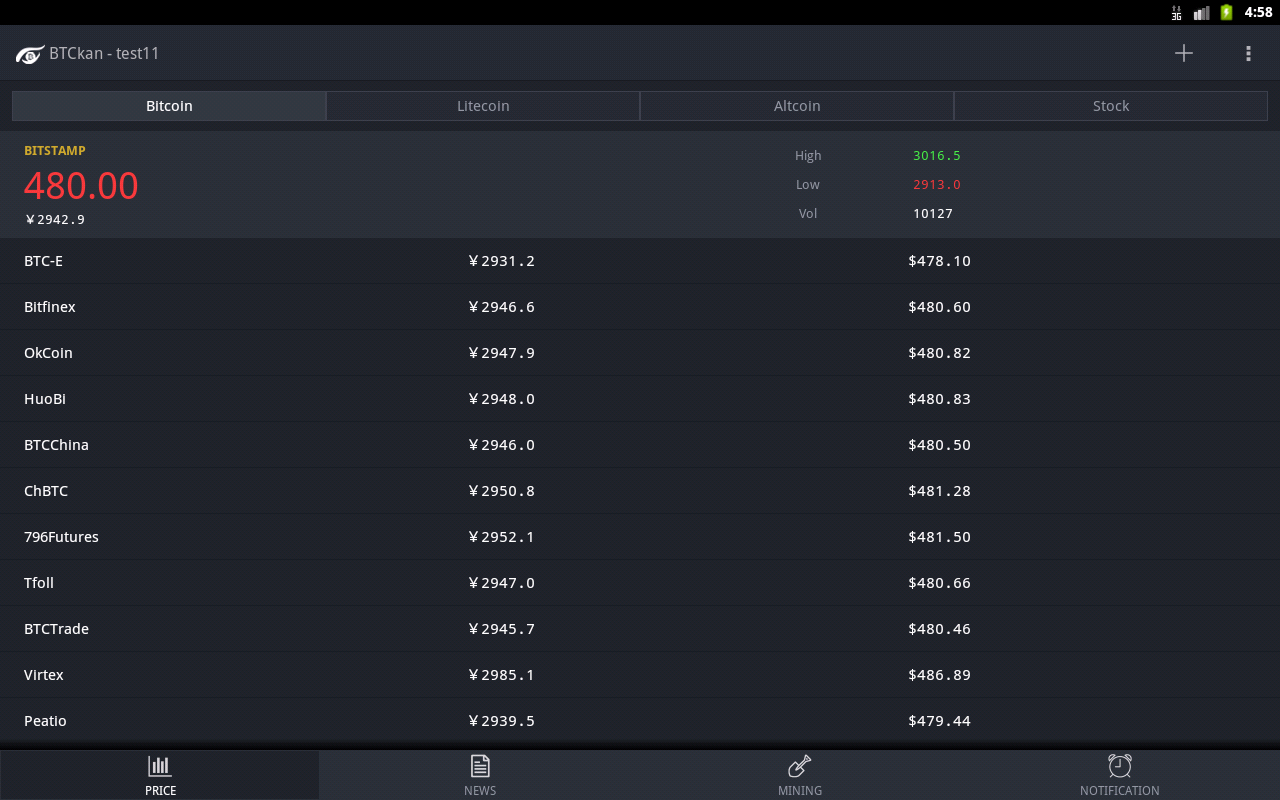Tap Tfoll yuan price ¥2947.0

click(501, 583)
